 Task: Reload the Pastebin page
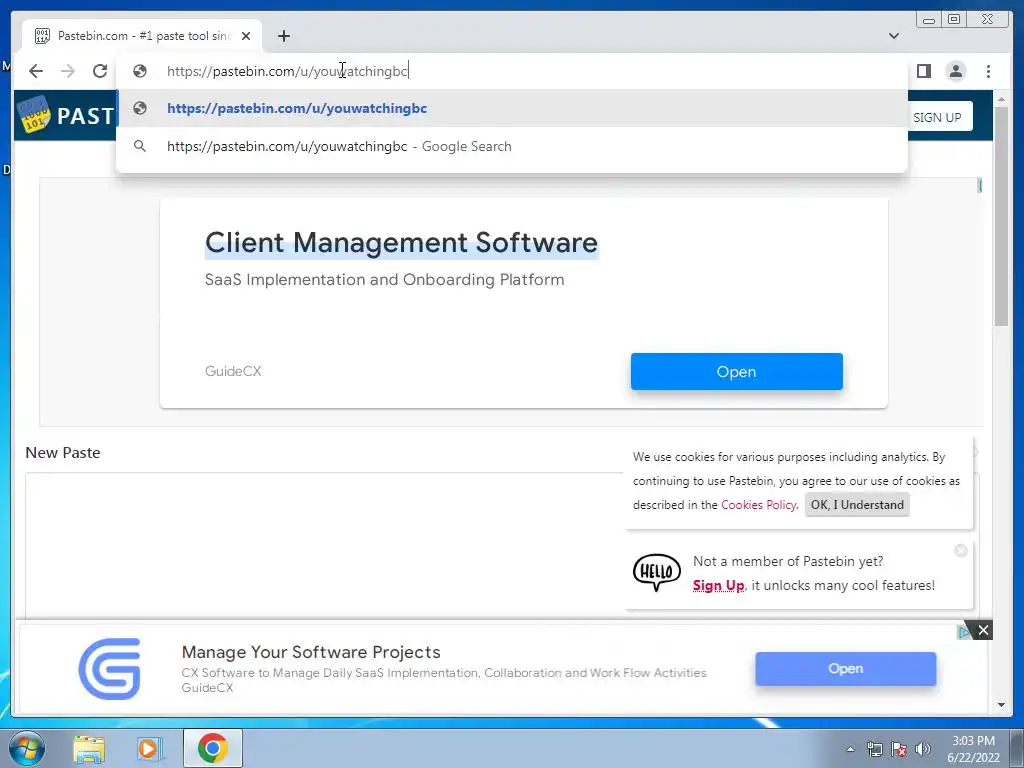(100, 71)
